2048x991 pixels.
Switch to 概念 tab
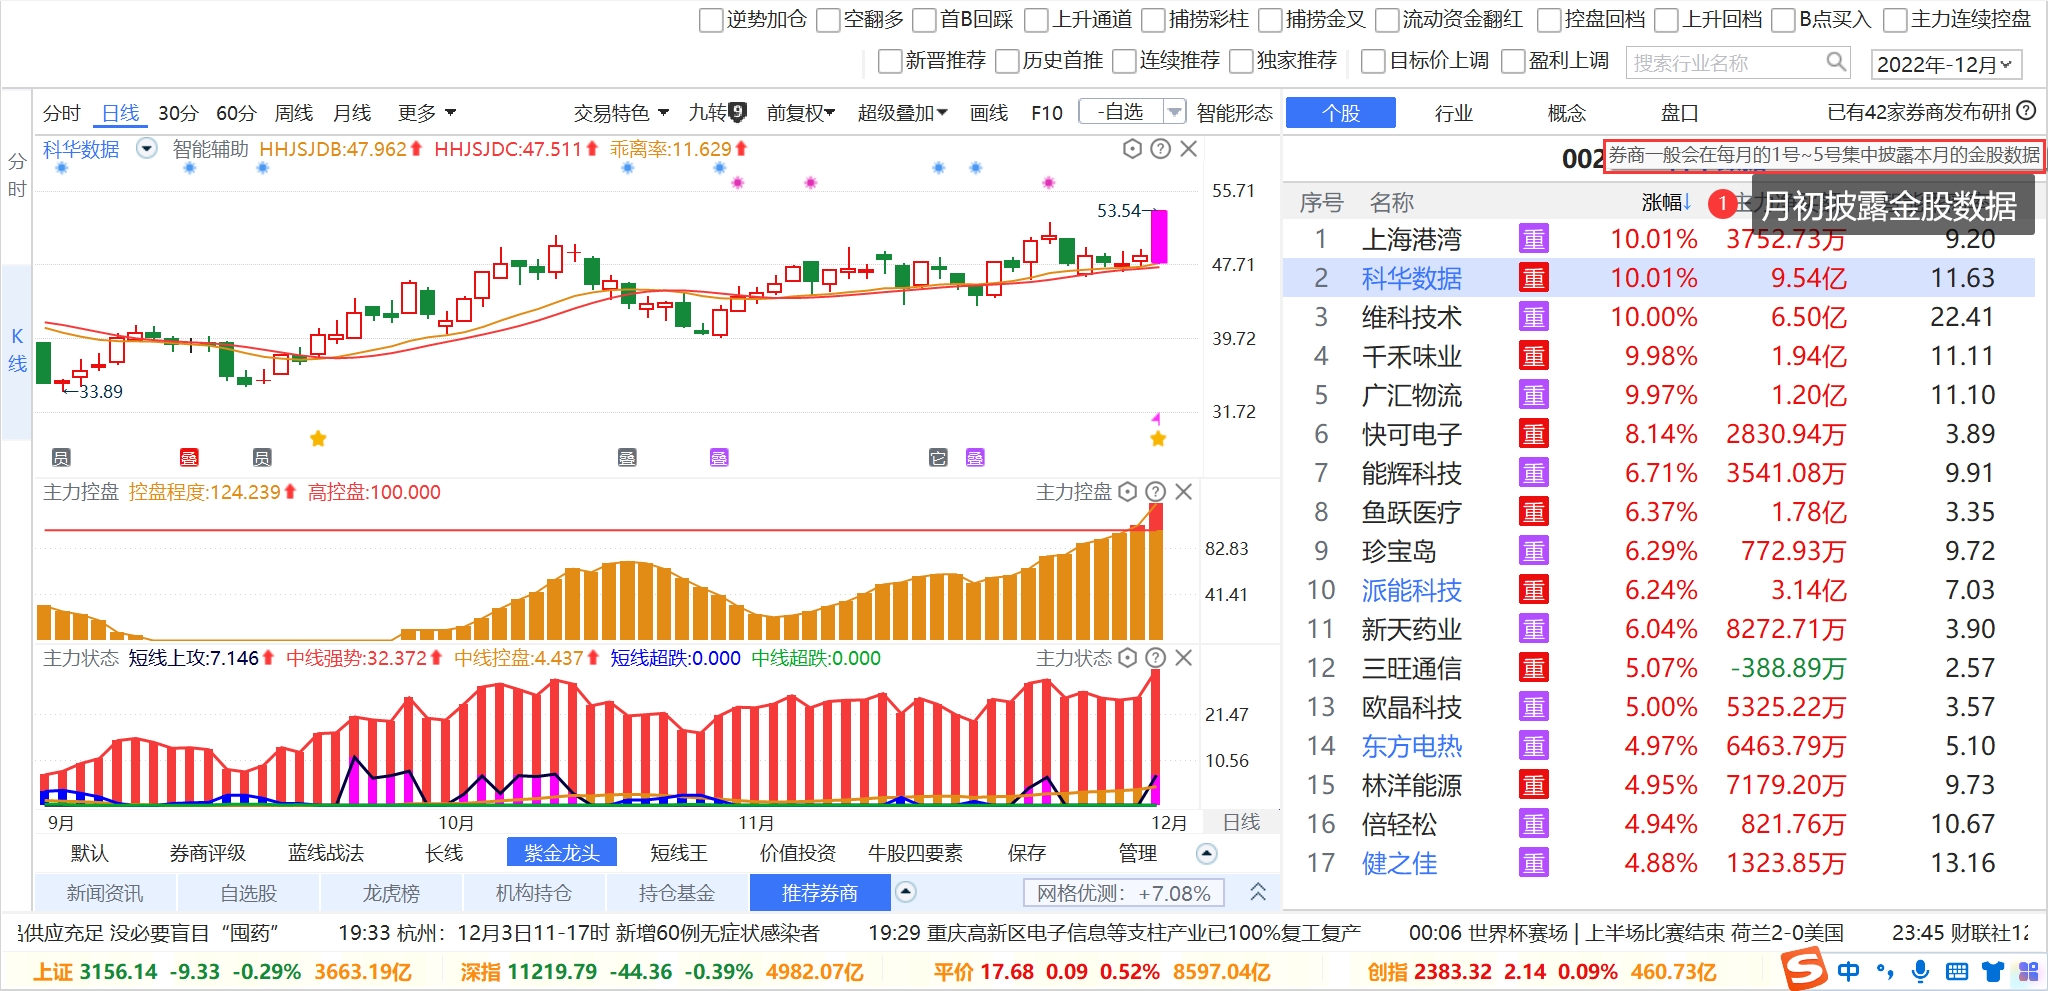point(1567,113)
